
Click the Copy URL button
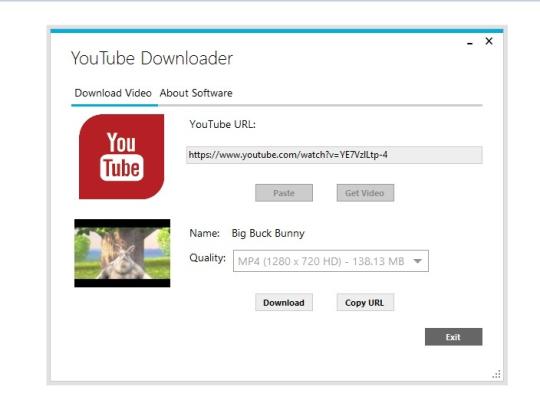coord(365,302)
